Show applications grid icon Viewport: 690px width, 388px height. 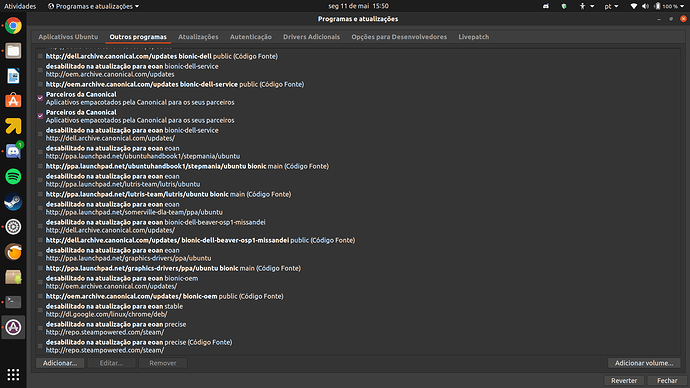click(13, 374)
